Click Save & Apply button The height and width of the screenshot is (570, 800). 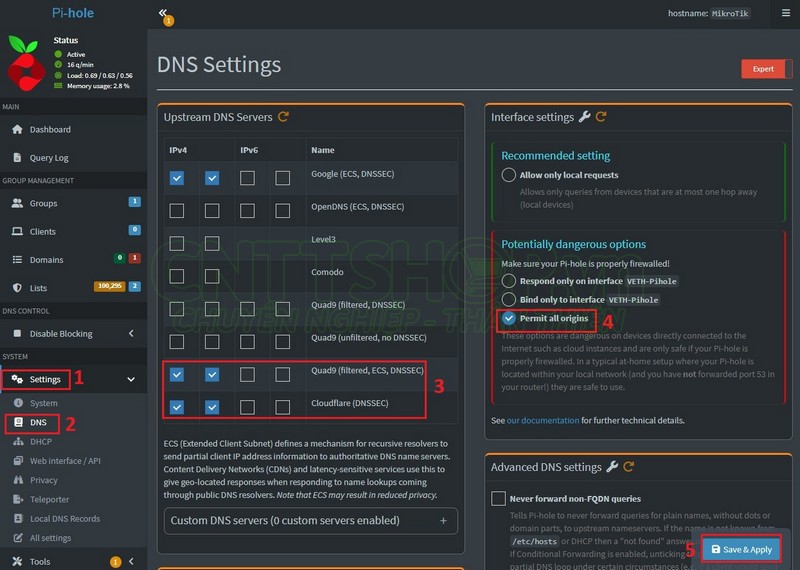pos(742,549)
